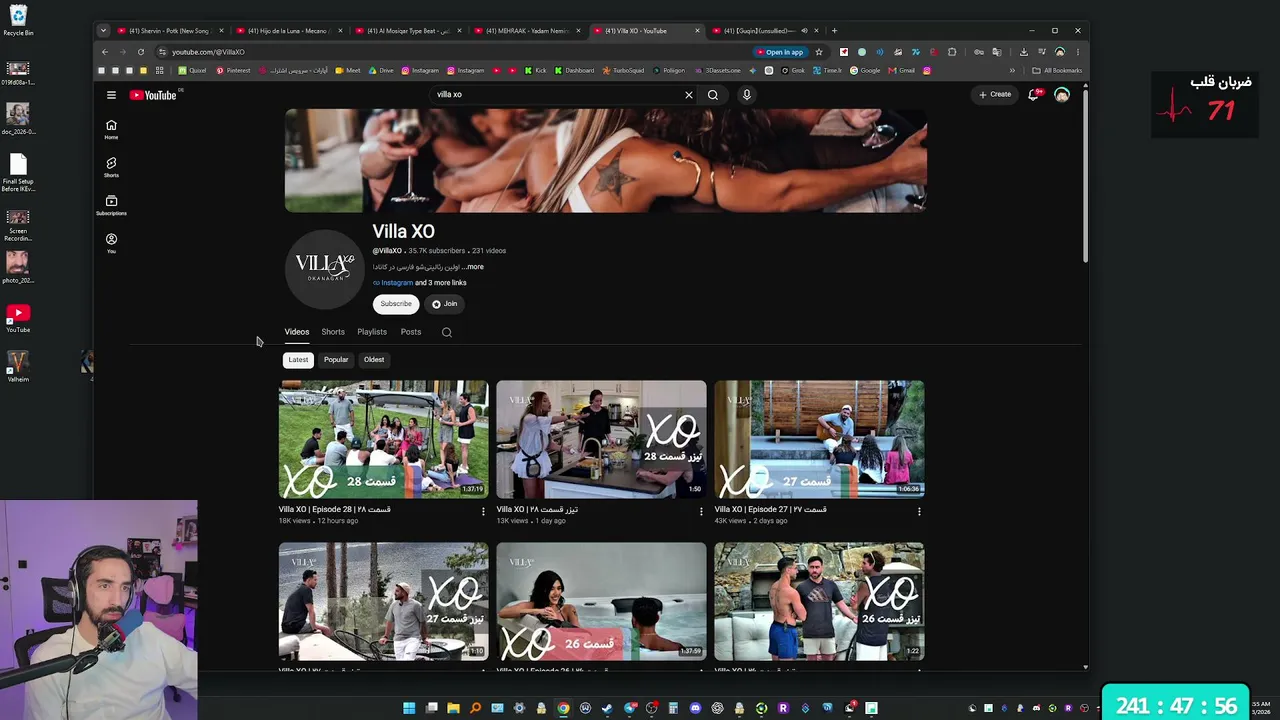
Task: Open the channel Playlists tab
Action: (x=372, y=332)
